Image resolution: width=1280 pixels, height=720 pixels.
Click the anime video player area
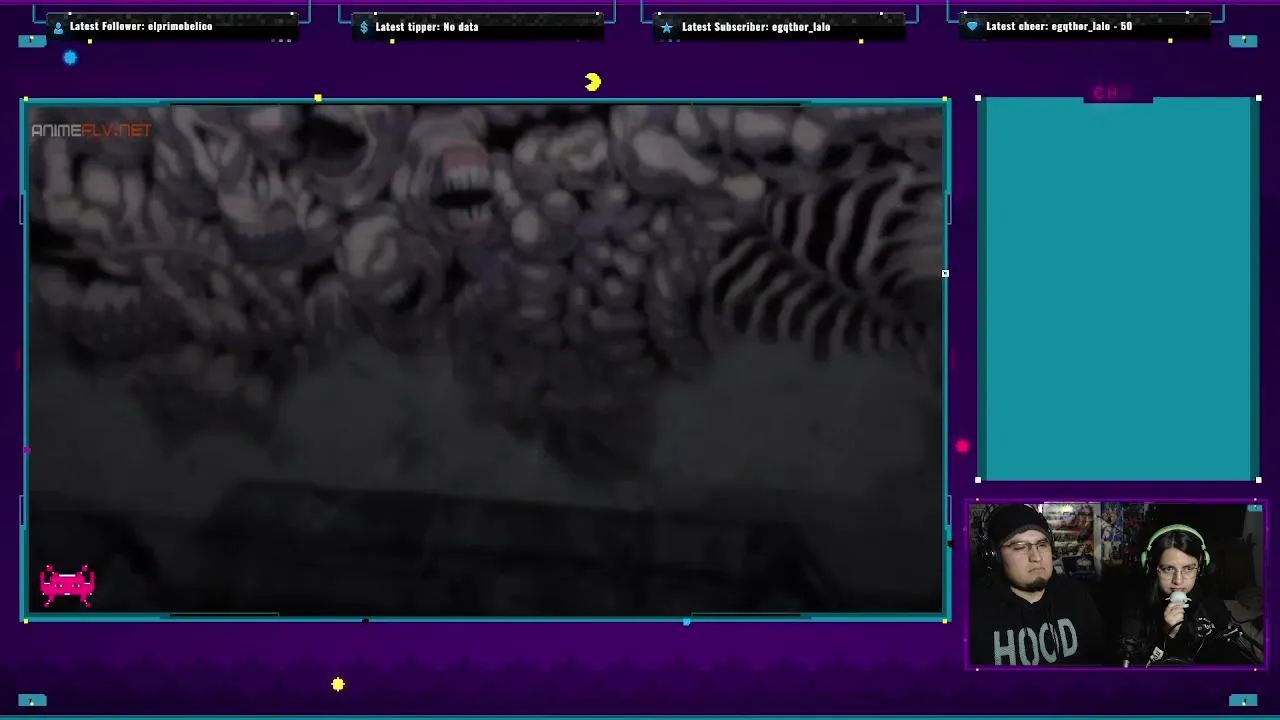coord(484,360)
